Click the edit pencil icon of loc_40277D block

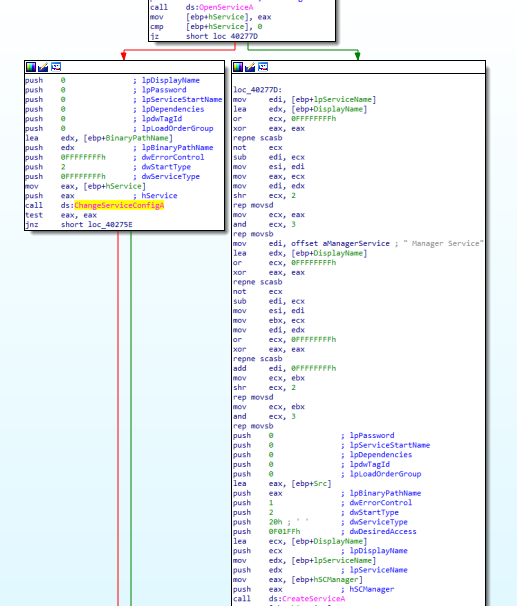[250, 67]
